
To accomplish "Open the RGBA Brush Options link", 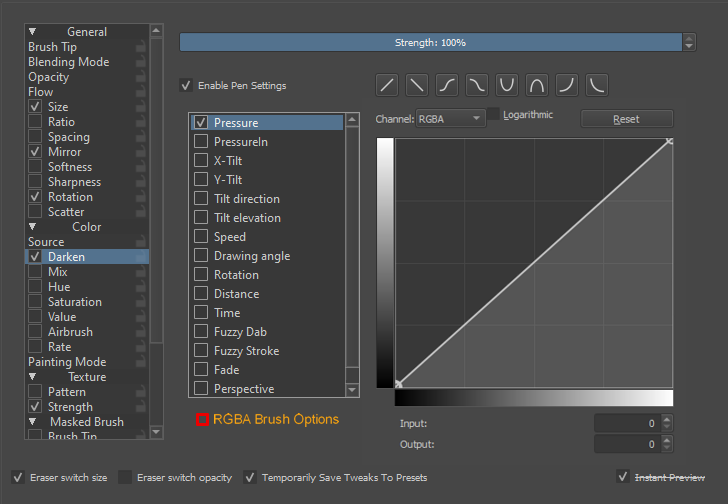I will pyautogui.click(x=275, y=419).
